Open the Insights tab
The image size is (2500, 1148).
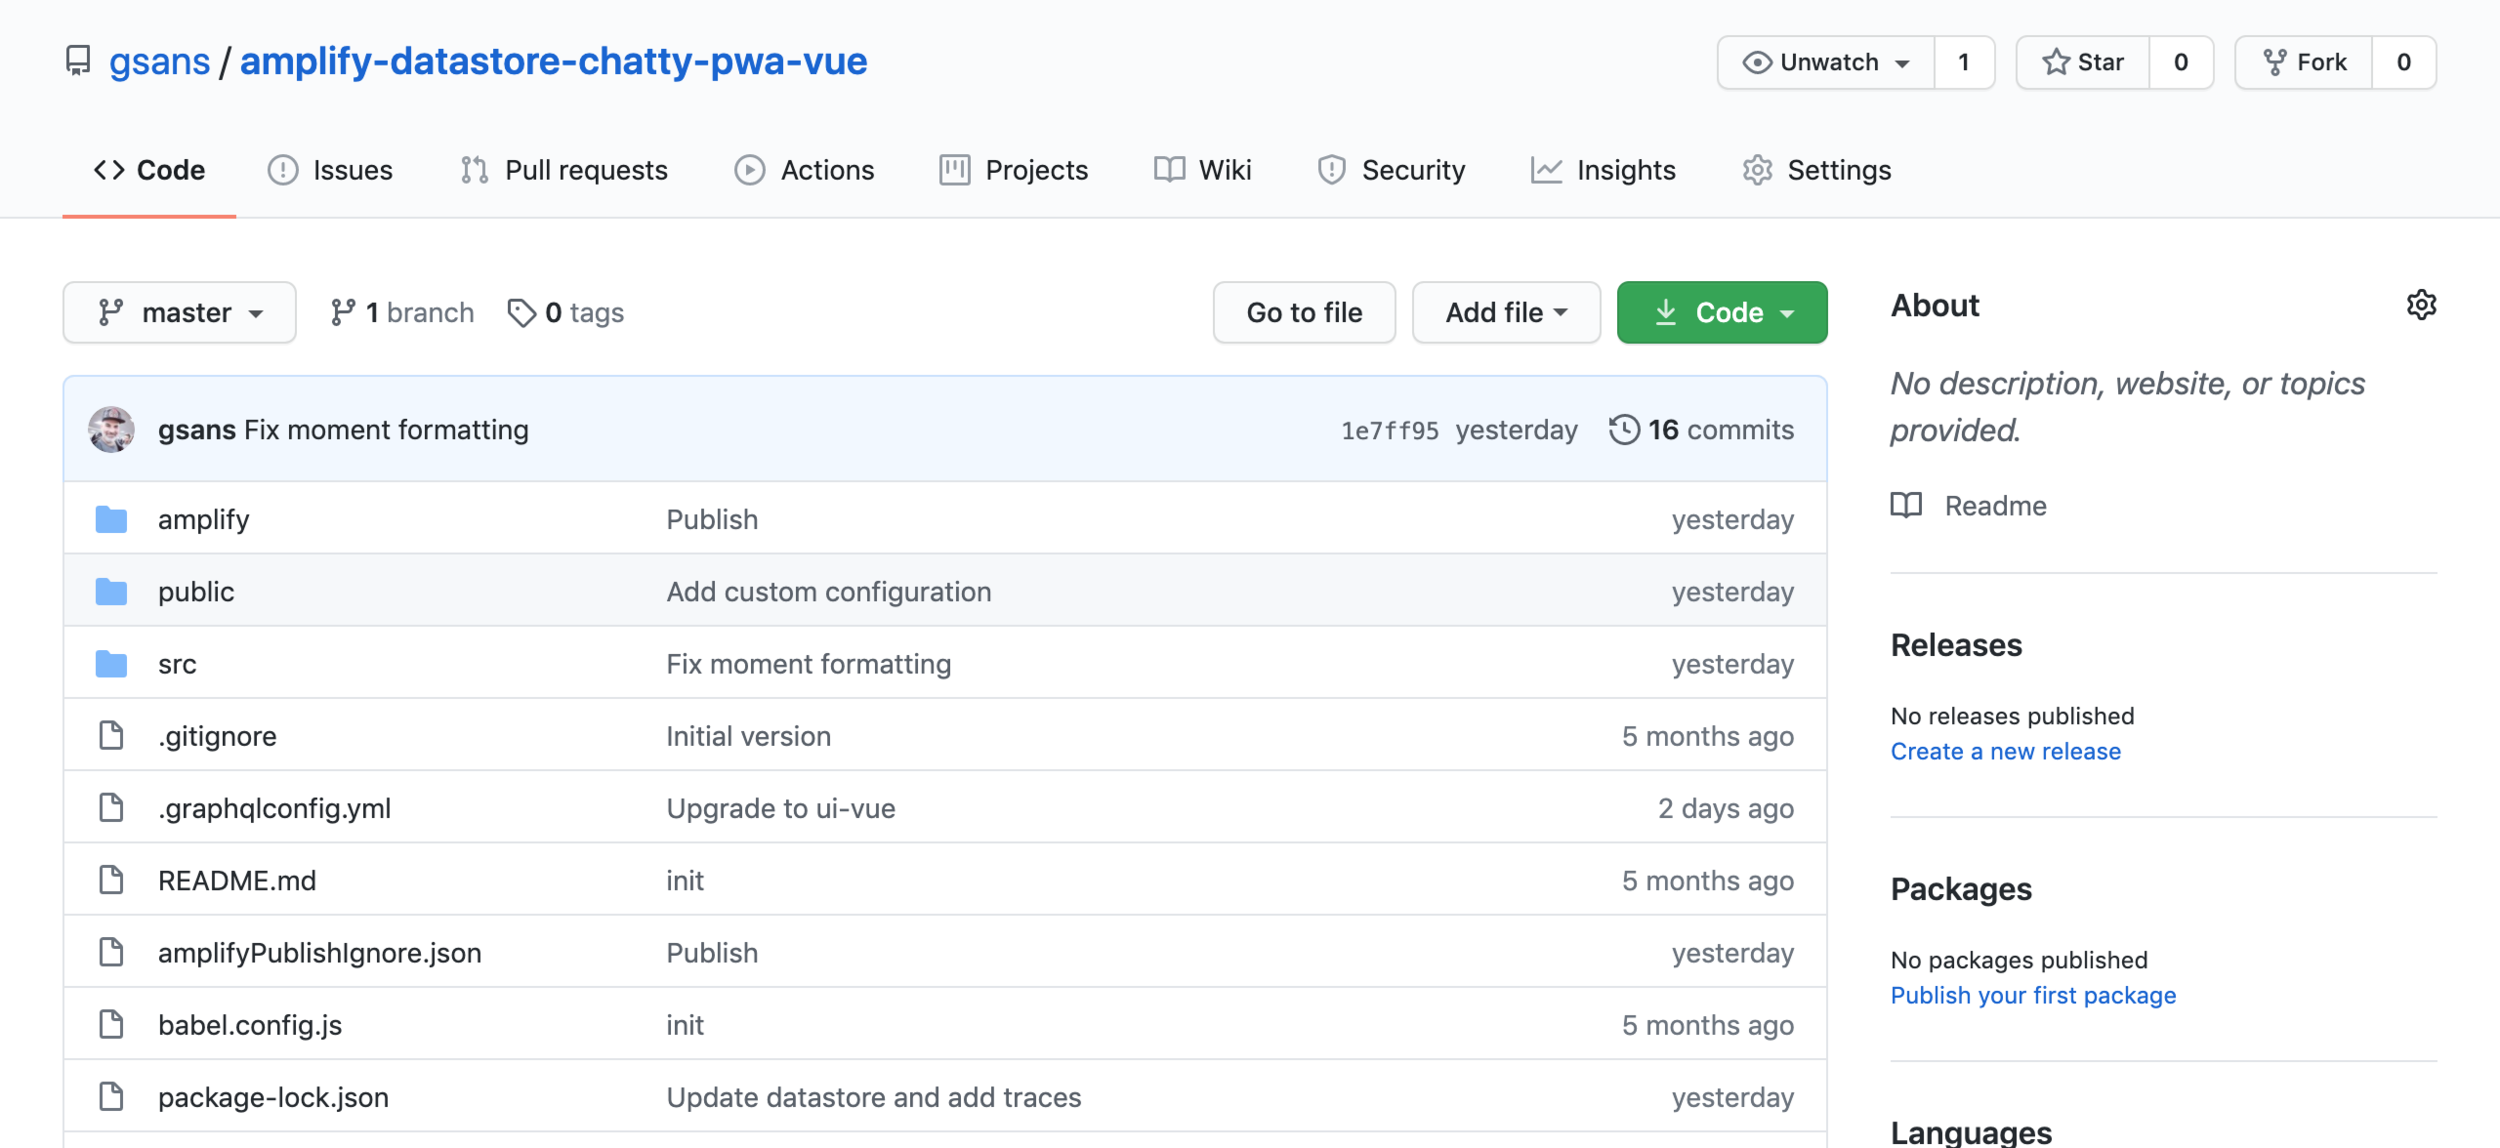(1603, 170)
